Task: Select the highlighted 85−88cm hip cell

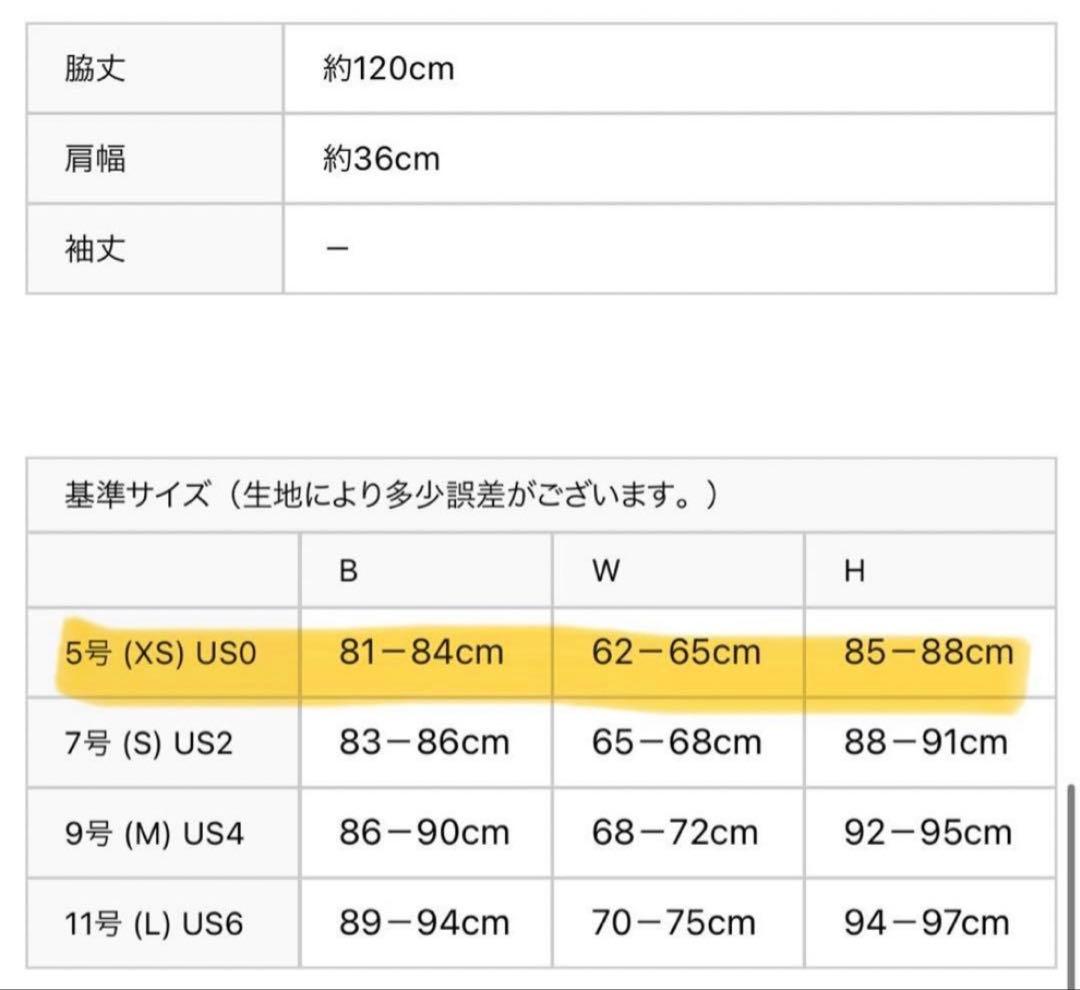Action: click(x=928, y=654)
